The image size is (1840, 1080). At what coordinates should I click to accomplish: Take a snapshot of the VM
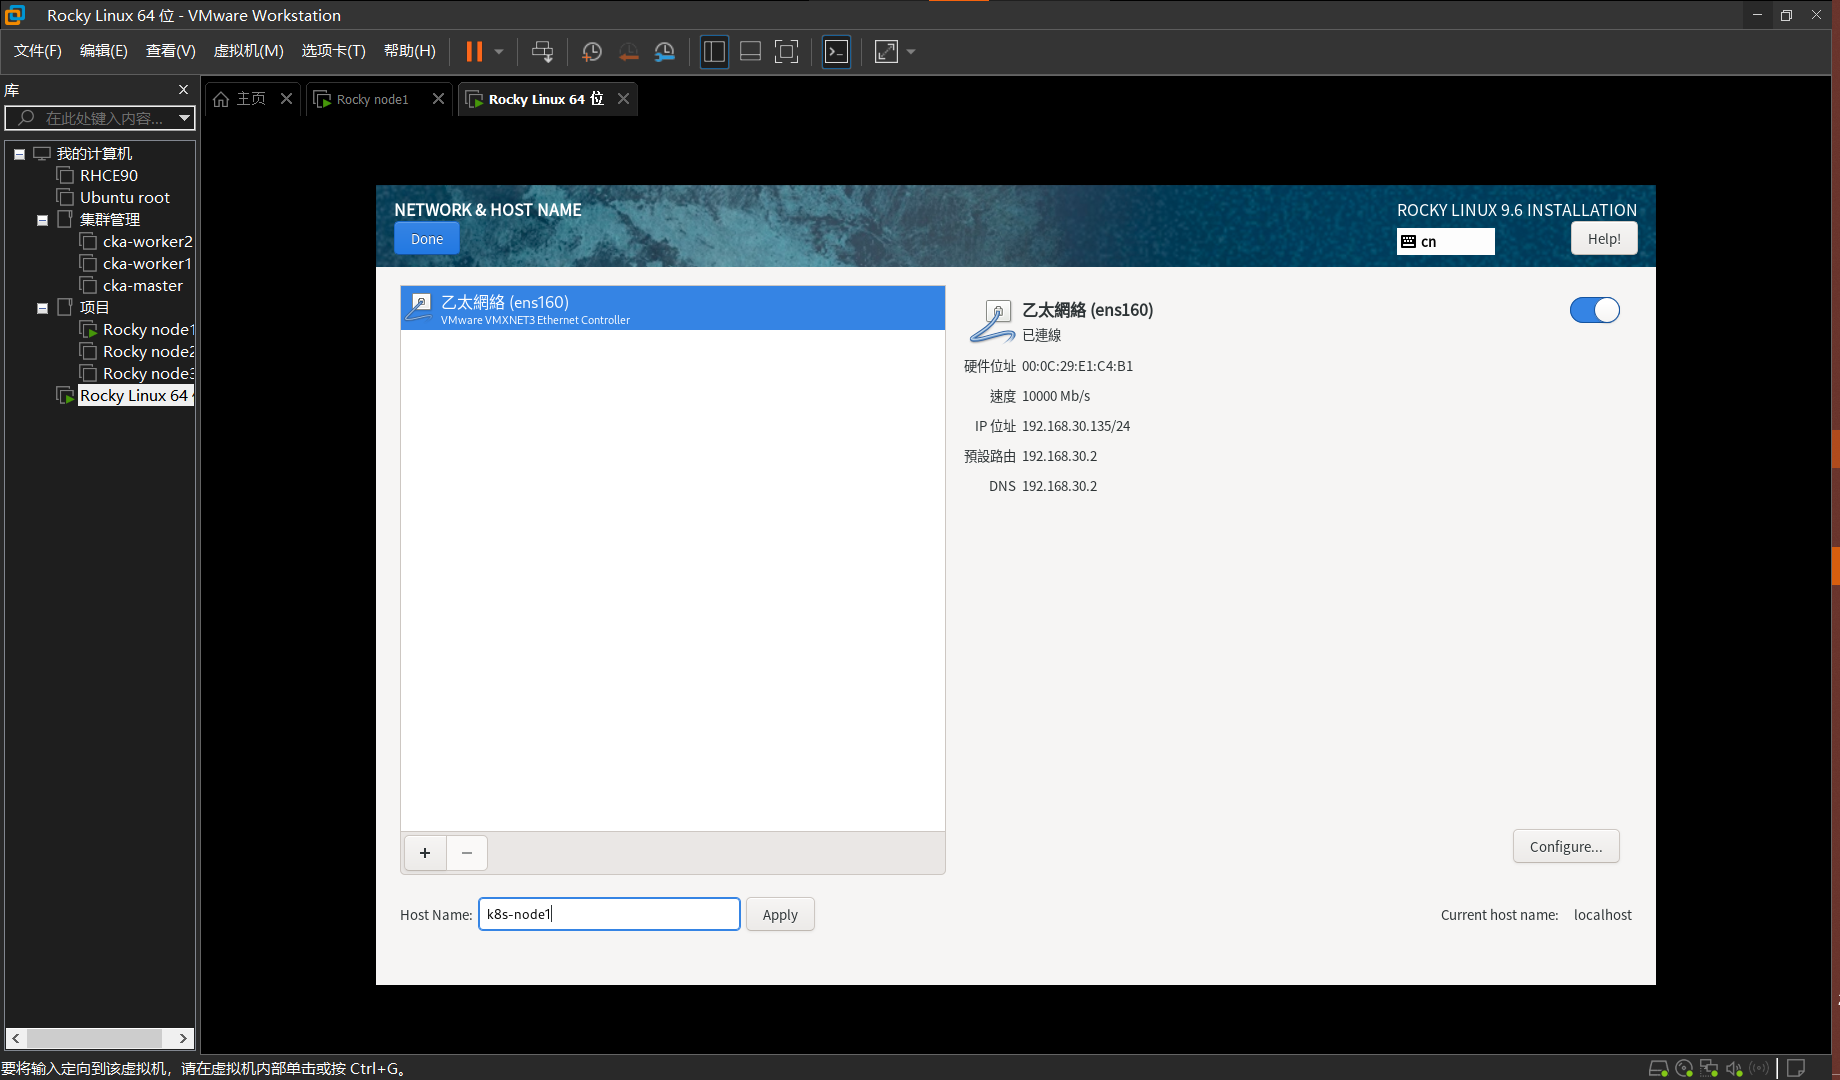[592, 51]
